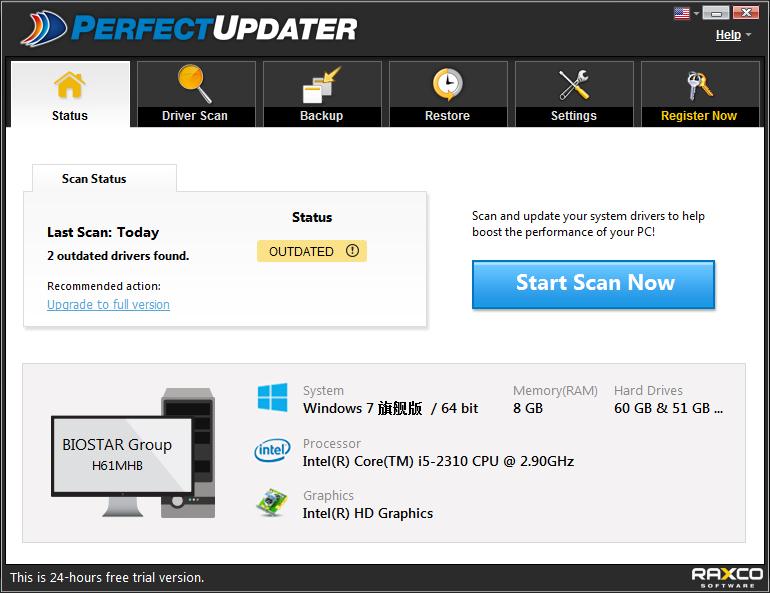Select the Scan Status panel tab
Screen dimensions: 770x593
pos(104,178)
